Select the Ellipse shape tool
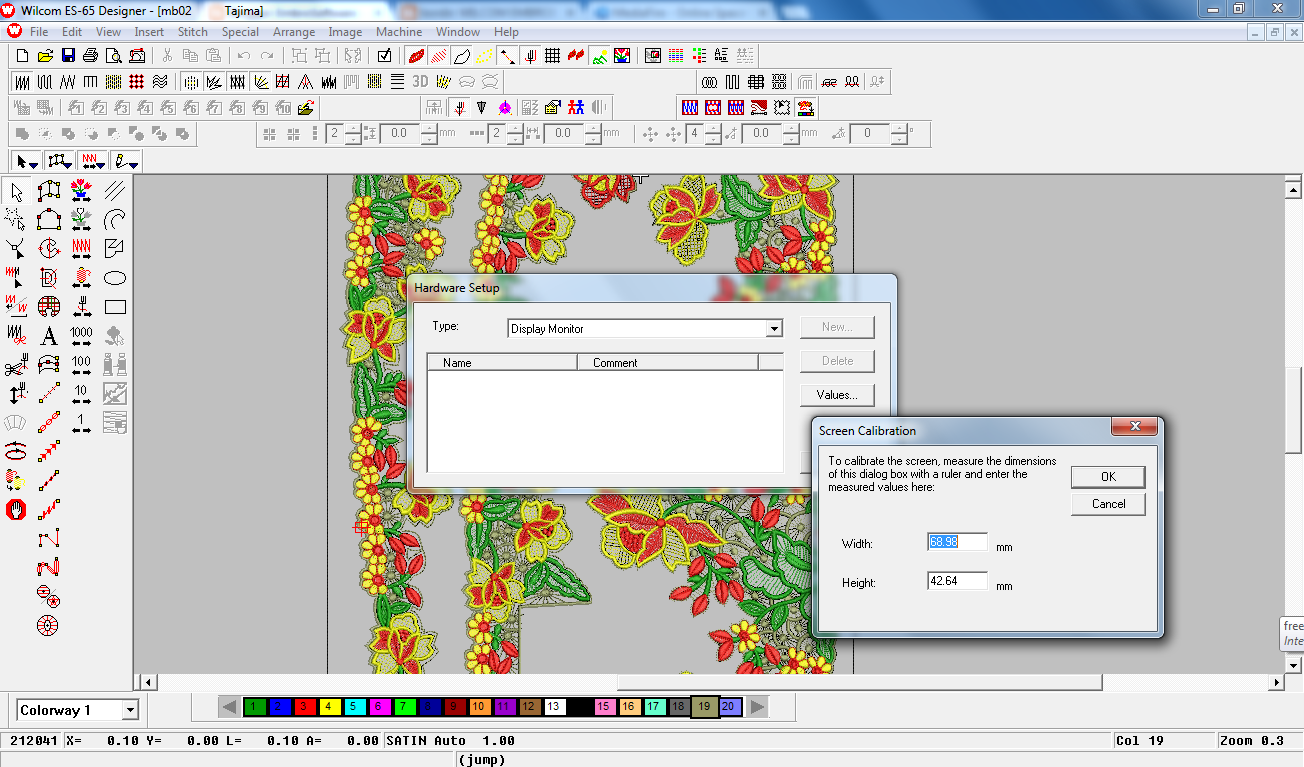 pyautogui.click(x=115, y=278)
